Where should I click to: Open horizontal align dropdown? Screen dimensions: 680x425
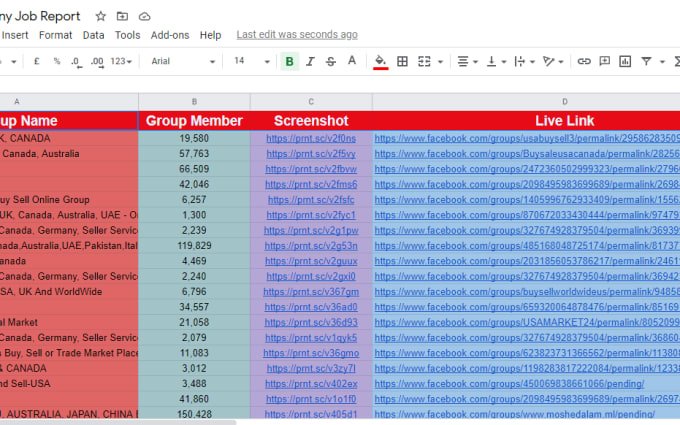click(468, 62)
